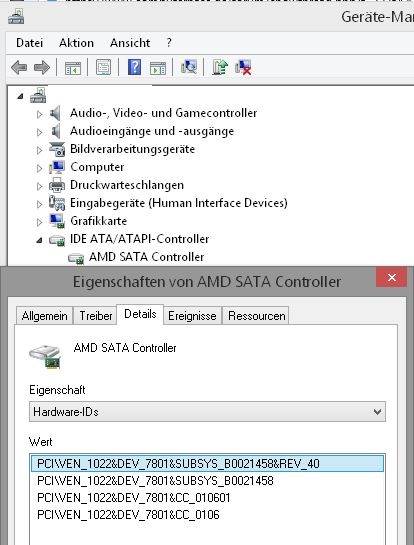The height and width of the screenshot is (545, 414).
Task: Select the value ending with SUBSYS_B0021458
Action: (x=155, y=481)
